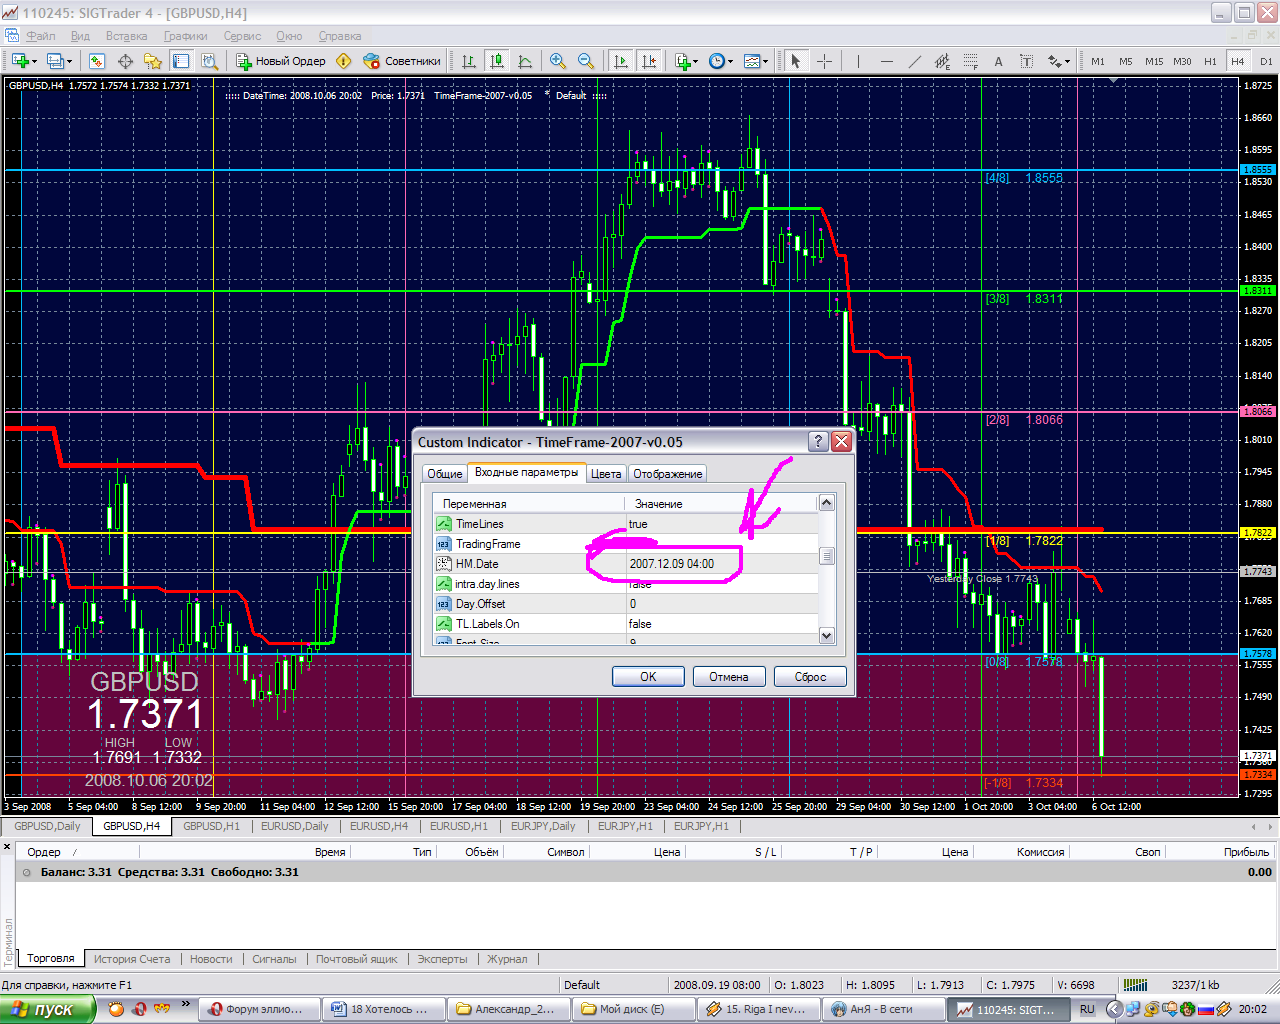Switch timeframe to M1
Viewport: 1280px width, 1024px height.
click(x=1098, y=61)
